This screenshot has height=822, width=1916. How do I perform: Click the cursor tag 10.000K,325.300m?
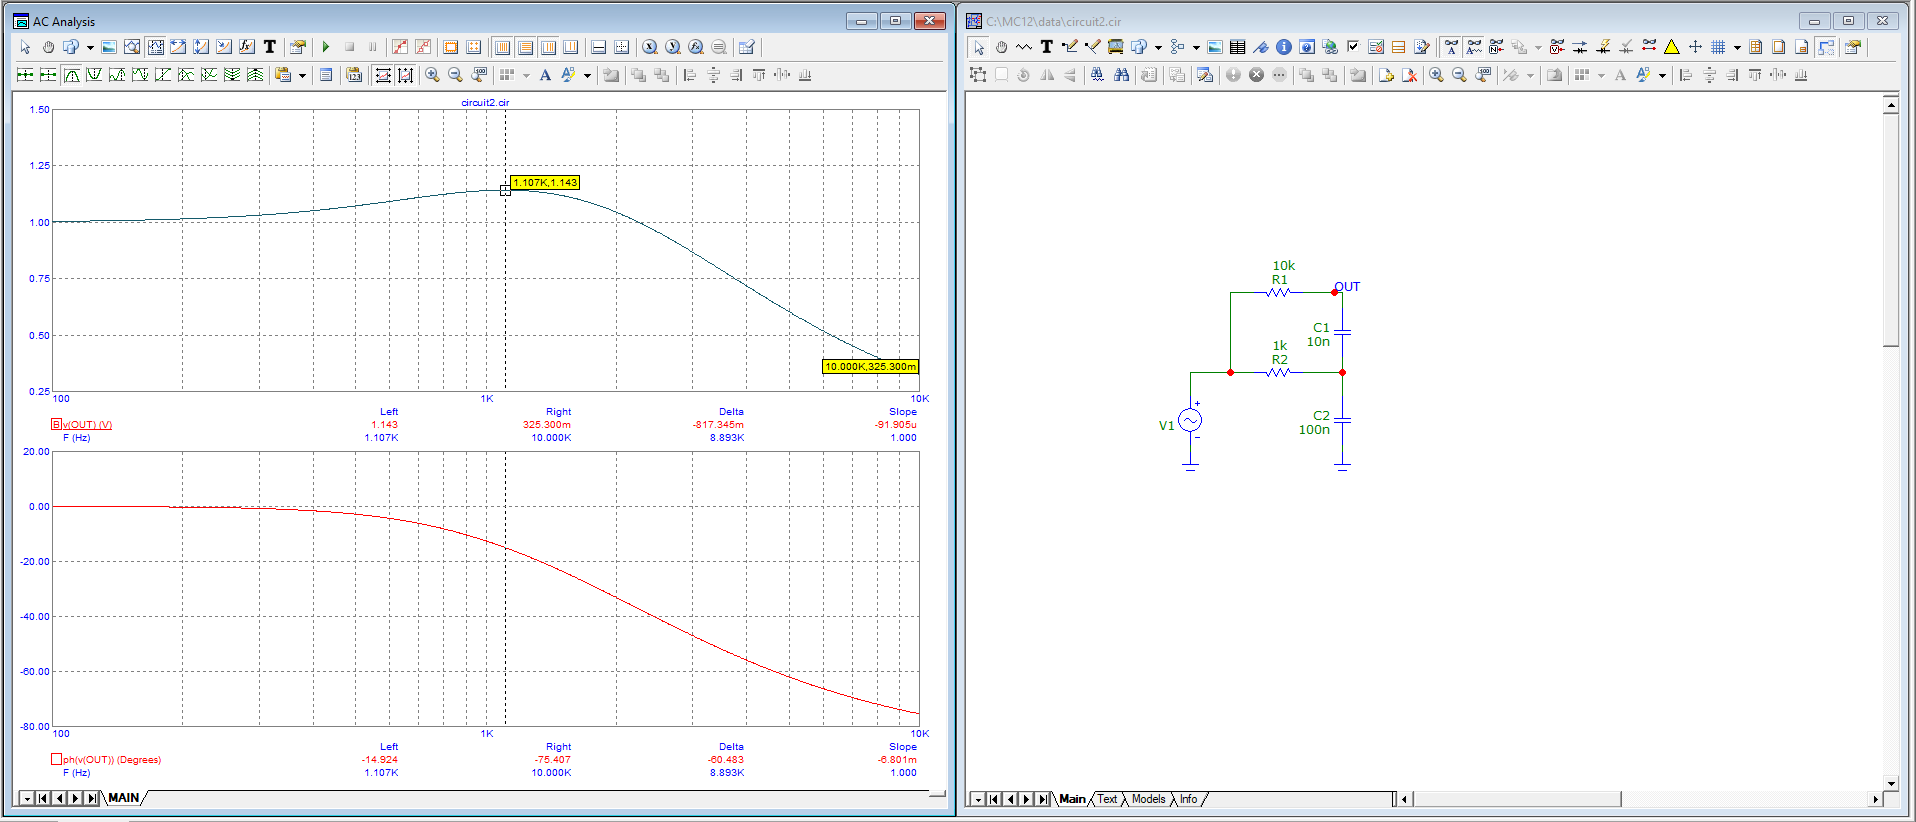(870, 367)
